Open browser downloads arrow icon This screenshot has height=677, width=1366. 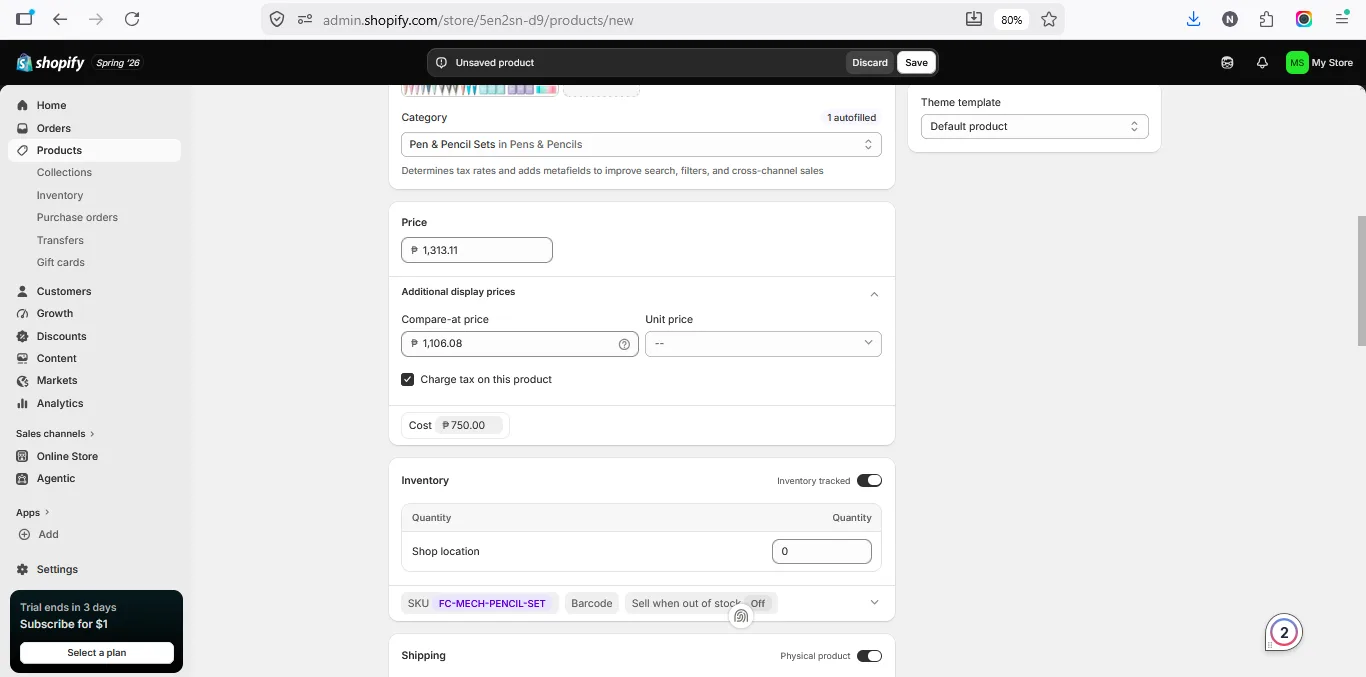coord(1193,19)
